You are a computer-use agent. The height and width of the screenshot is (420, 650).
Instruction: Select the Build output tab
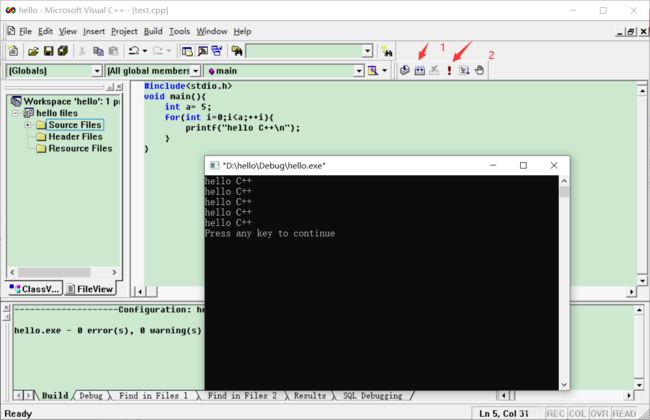[x=55, y=396]
